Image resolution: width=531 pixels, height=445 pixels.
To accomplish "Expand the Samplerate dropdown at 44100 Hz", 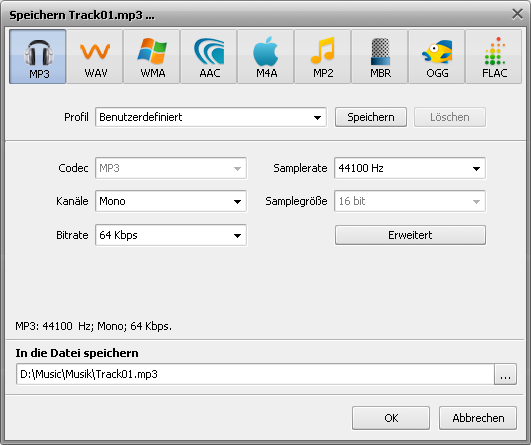I will point(410,168).
